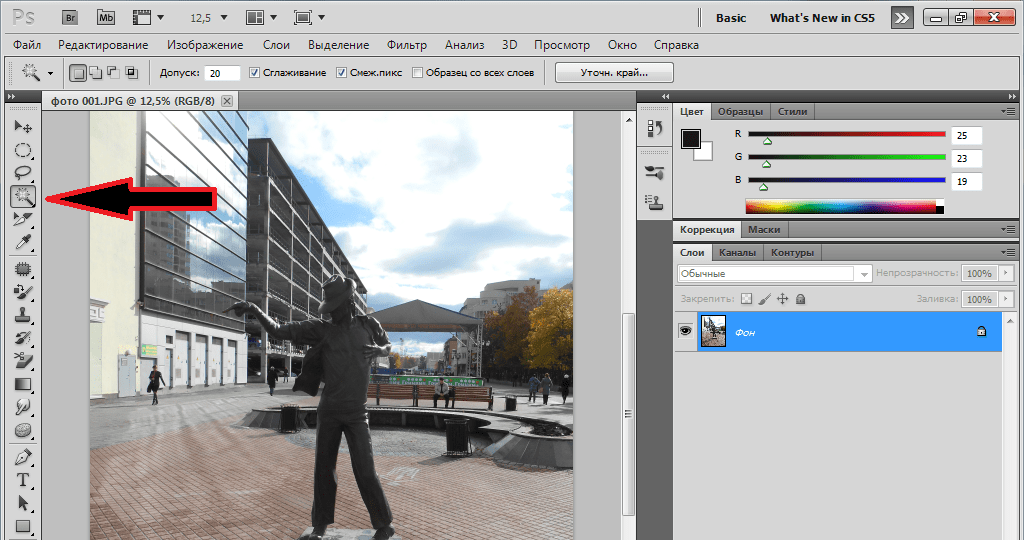Screen dimensions: 1024x540
Task: Disable the Смеж.пикс checkbox
Action: [x=342, y=73]
